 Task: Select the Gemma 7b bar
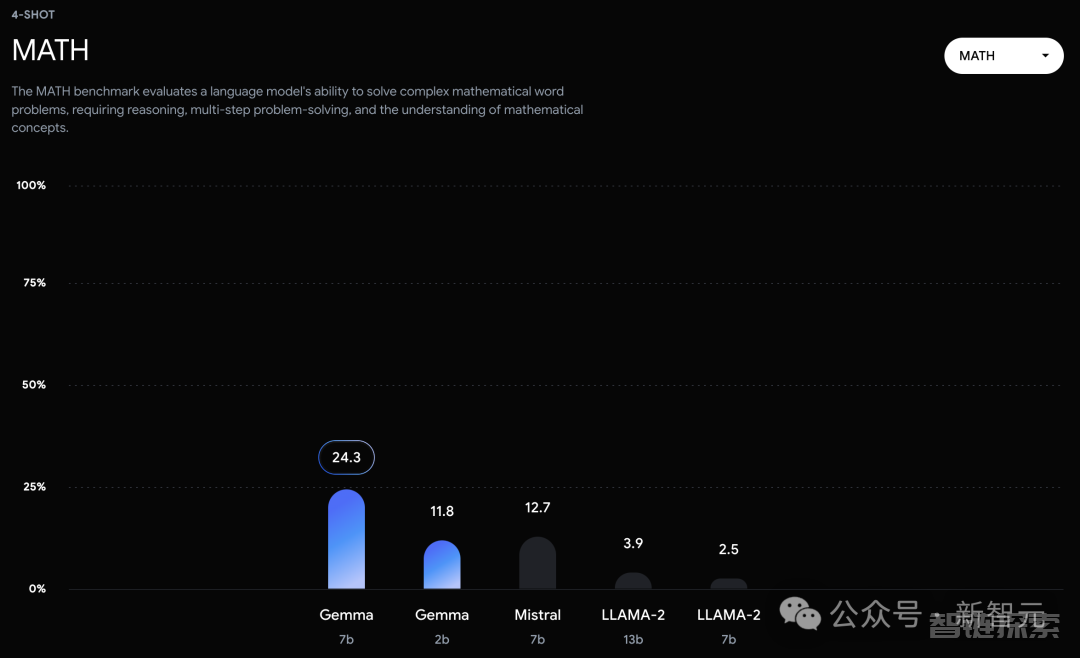346,539
